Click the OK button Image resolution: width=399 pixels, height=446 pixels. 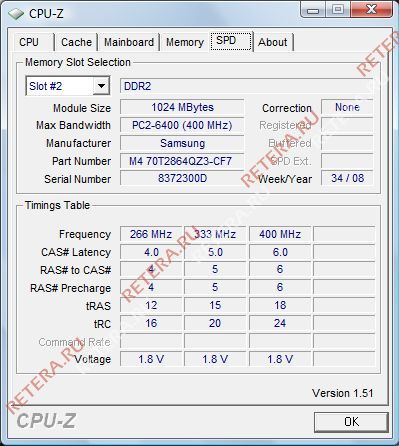point(351,422)
